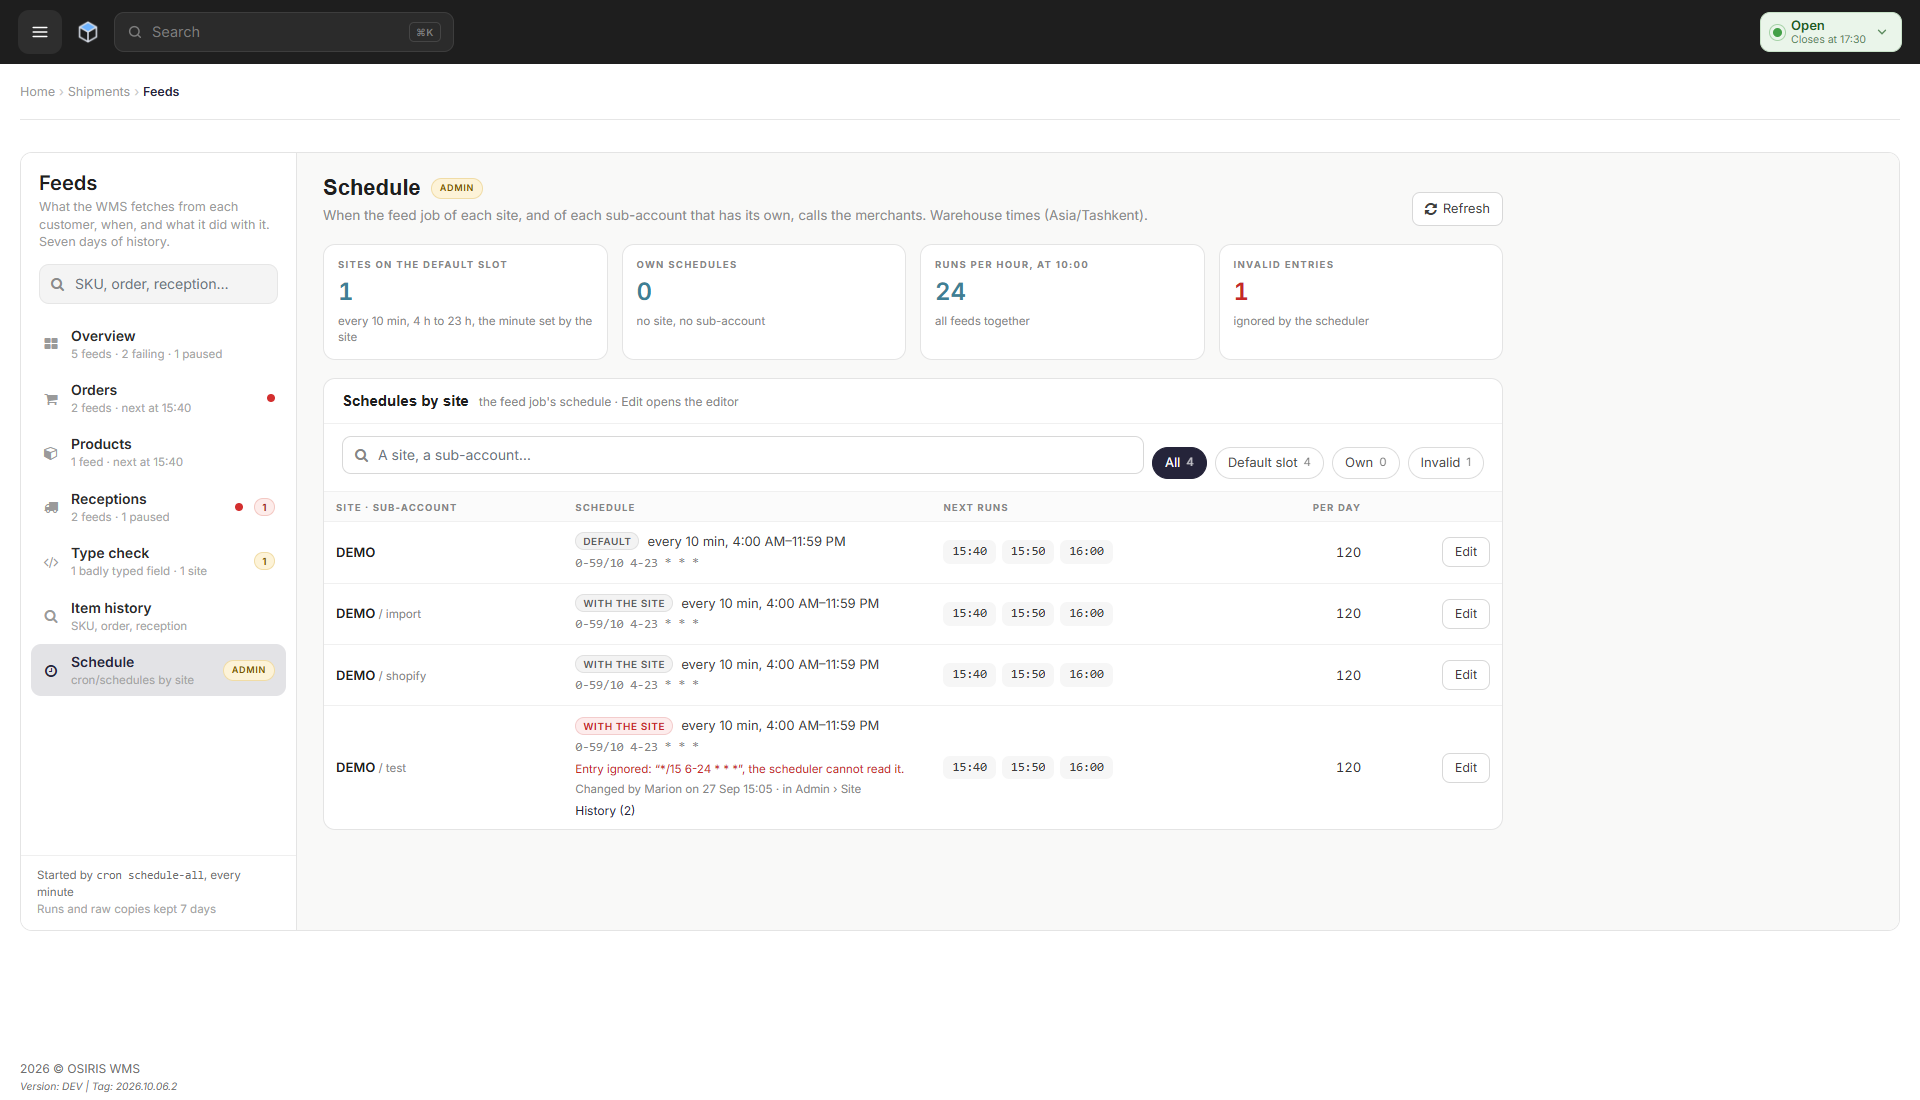The width and height of the screenshot is (1920, 1100).
Task: Click the Schedule clock icon in sidebar
Action: click(x=51, y=671)
